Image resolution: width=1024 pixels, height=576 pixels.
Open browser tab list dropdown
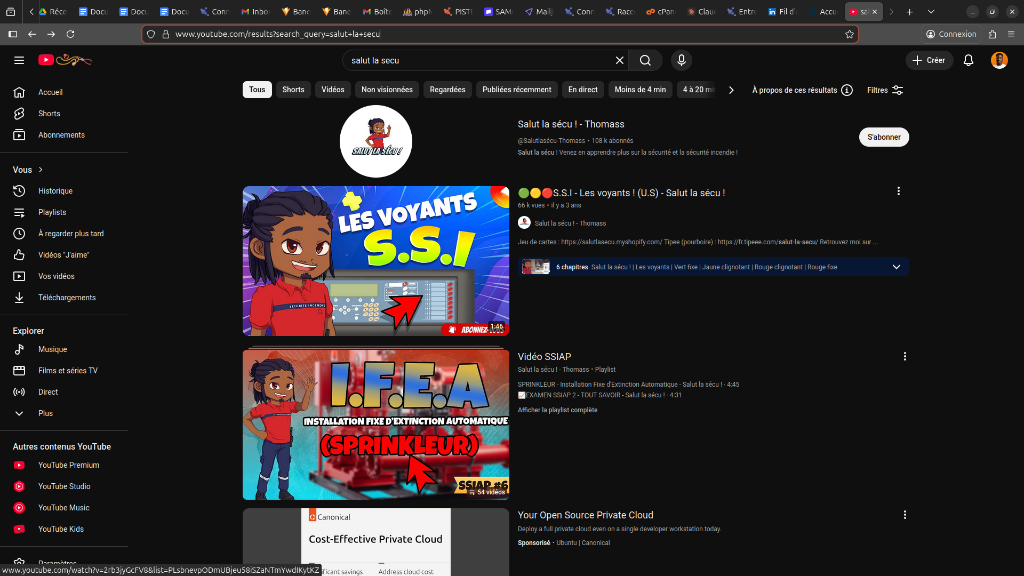(x=931, y=12)
